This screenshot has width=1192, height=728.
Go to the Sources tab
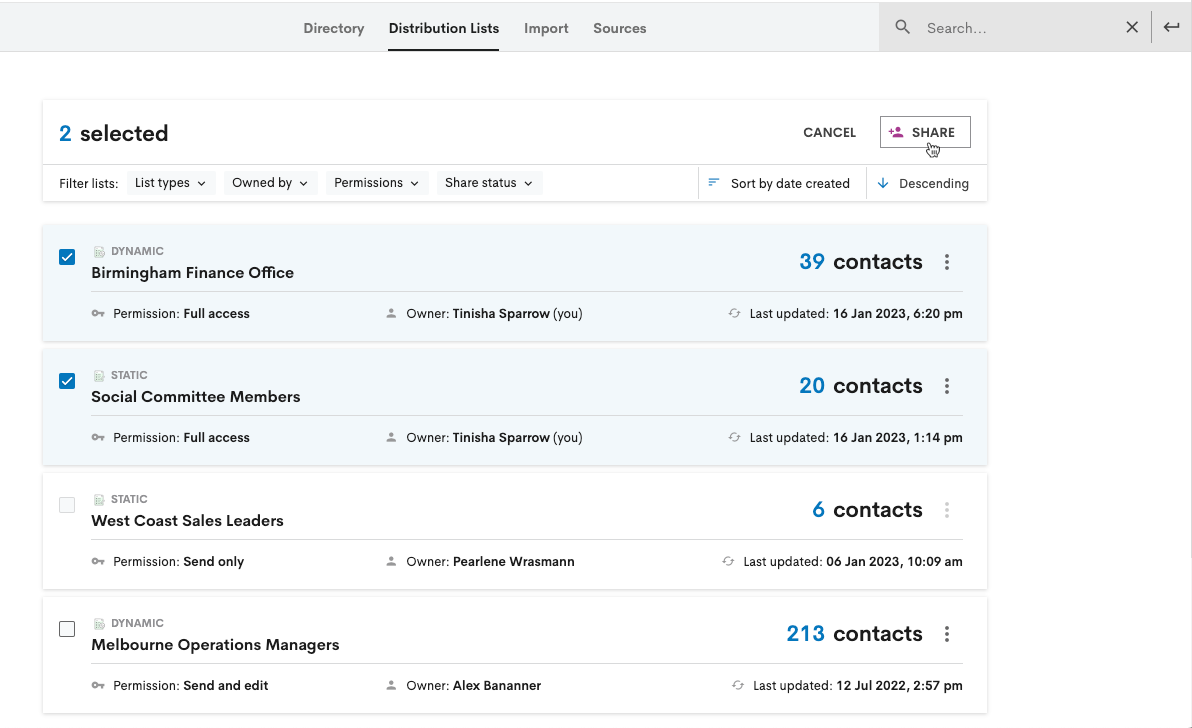tap(620, 28)
